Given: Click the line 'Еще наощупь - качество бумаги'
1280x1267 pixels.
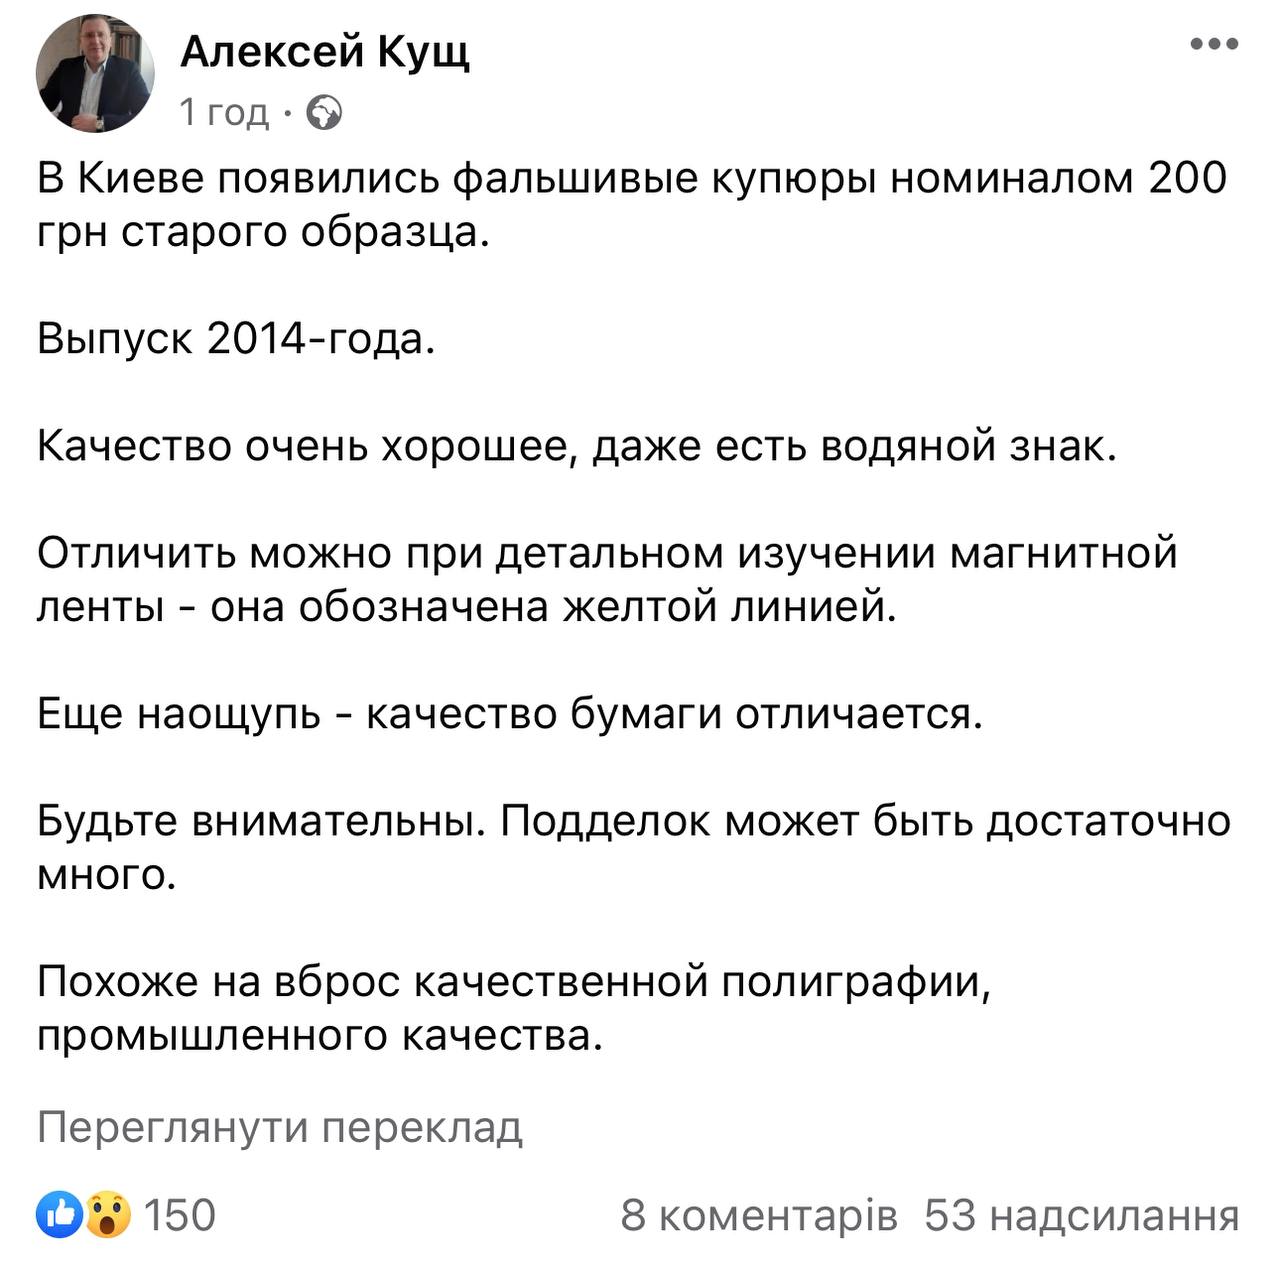Looking at the screenshot, I should pos(510,713).
